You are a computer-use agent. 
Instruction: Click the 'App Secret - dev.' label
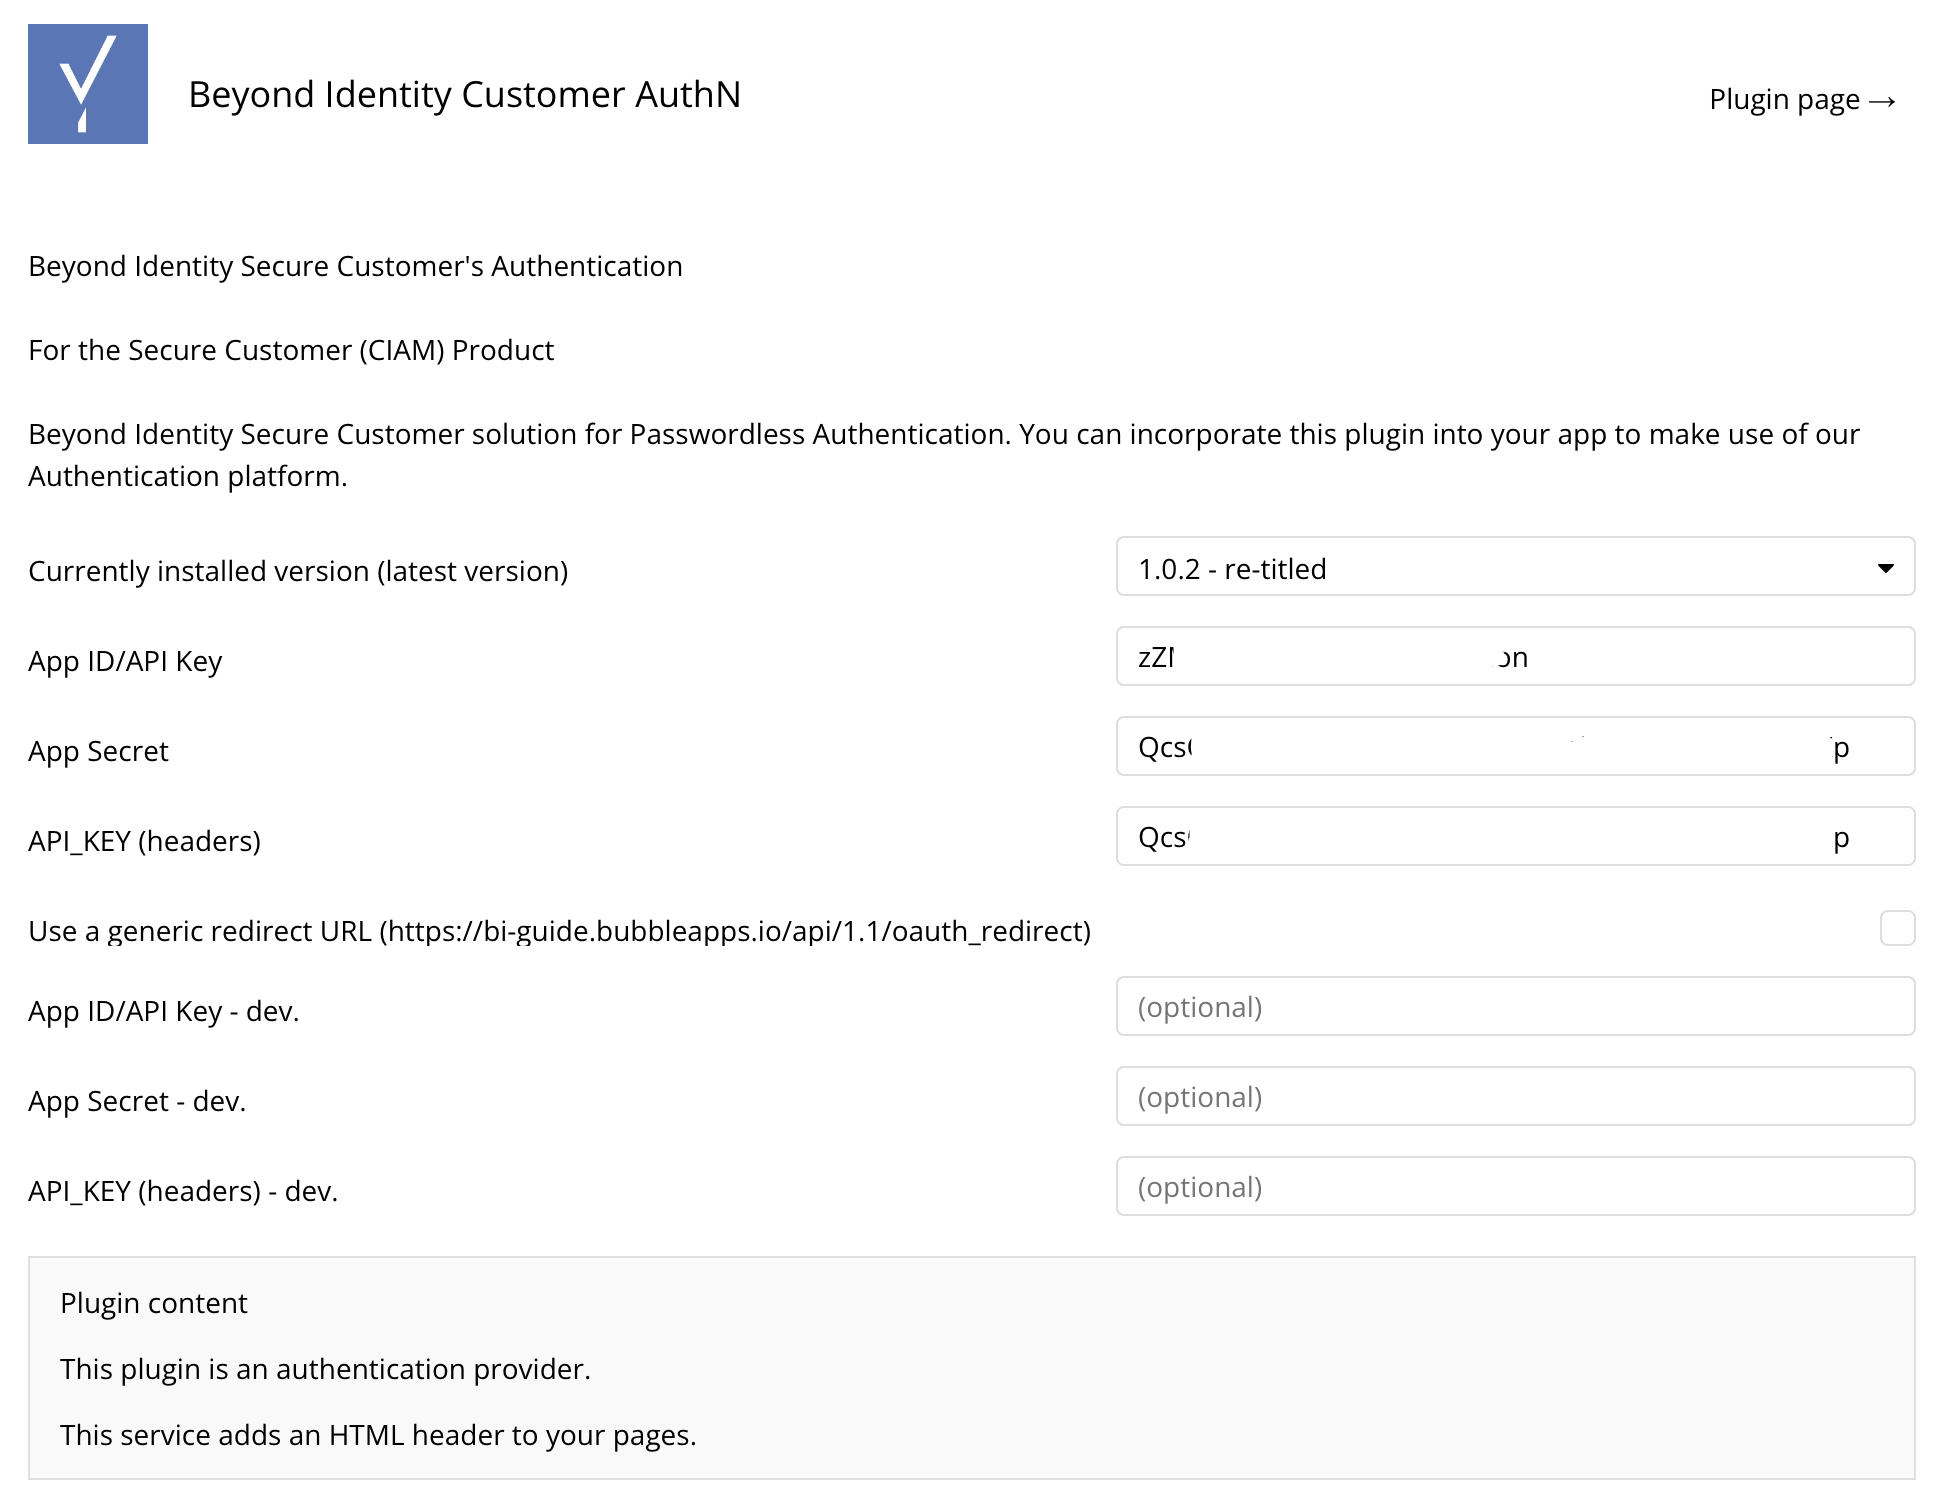pyautogui.click(x=137, y=1101)
